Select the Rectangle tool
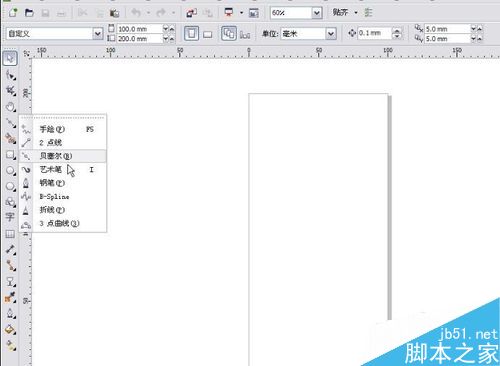500x366 pixels. [x=10, y=155]
